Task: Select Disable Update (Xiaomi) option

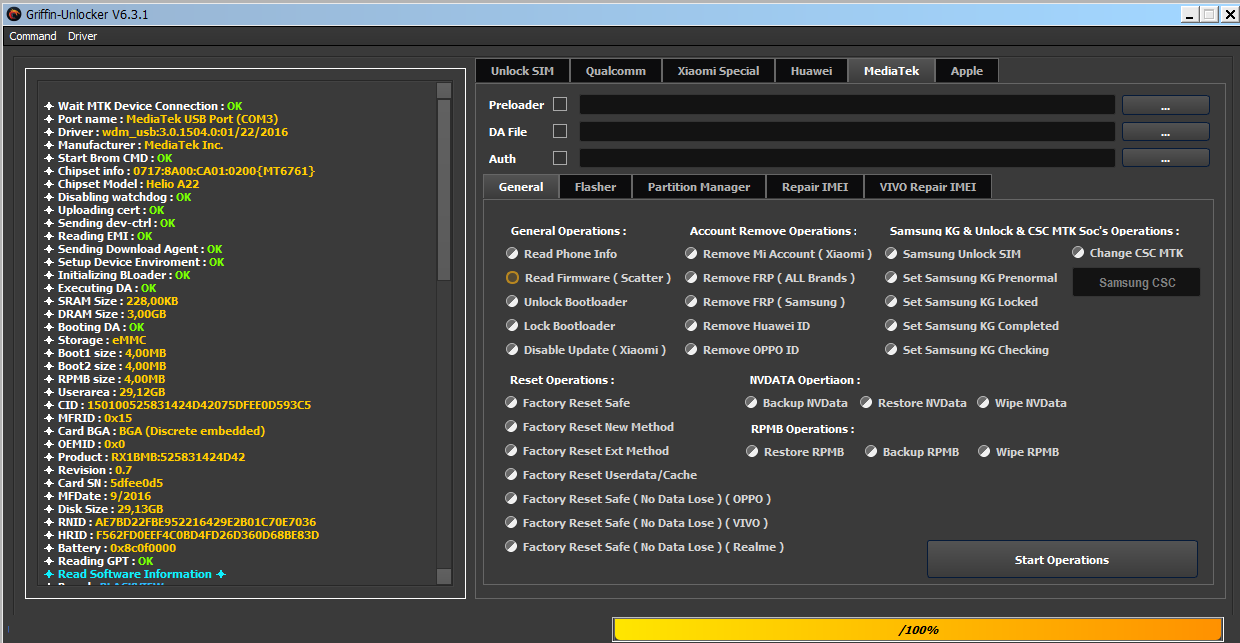Action: coord(586,350)
